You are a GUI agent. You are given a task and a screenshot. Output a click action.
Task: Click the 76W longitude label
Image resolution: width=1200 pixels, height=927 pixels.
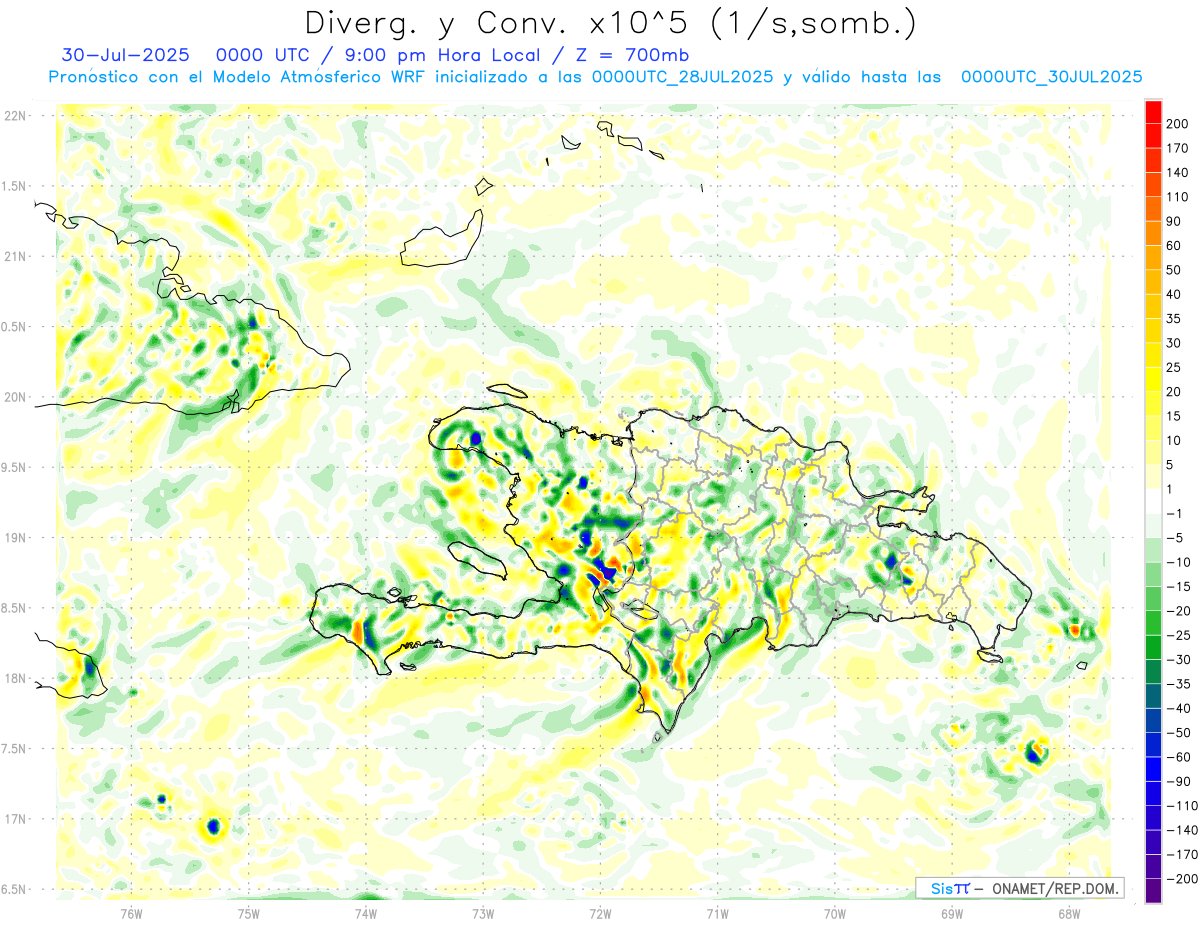click(131, 913)
